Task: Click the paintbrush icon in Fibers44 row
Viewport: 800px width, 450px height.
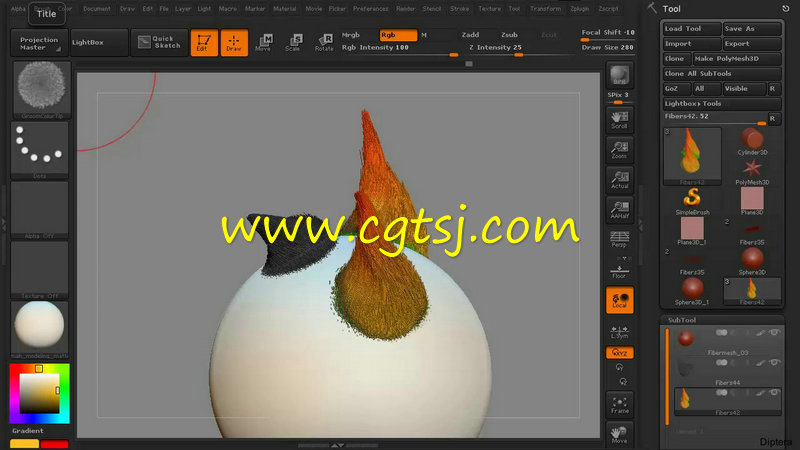Action: [x=760, y=363]
